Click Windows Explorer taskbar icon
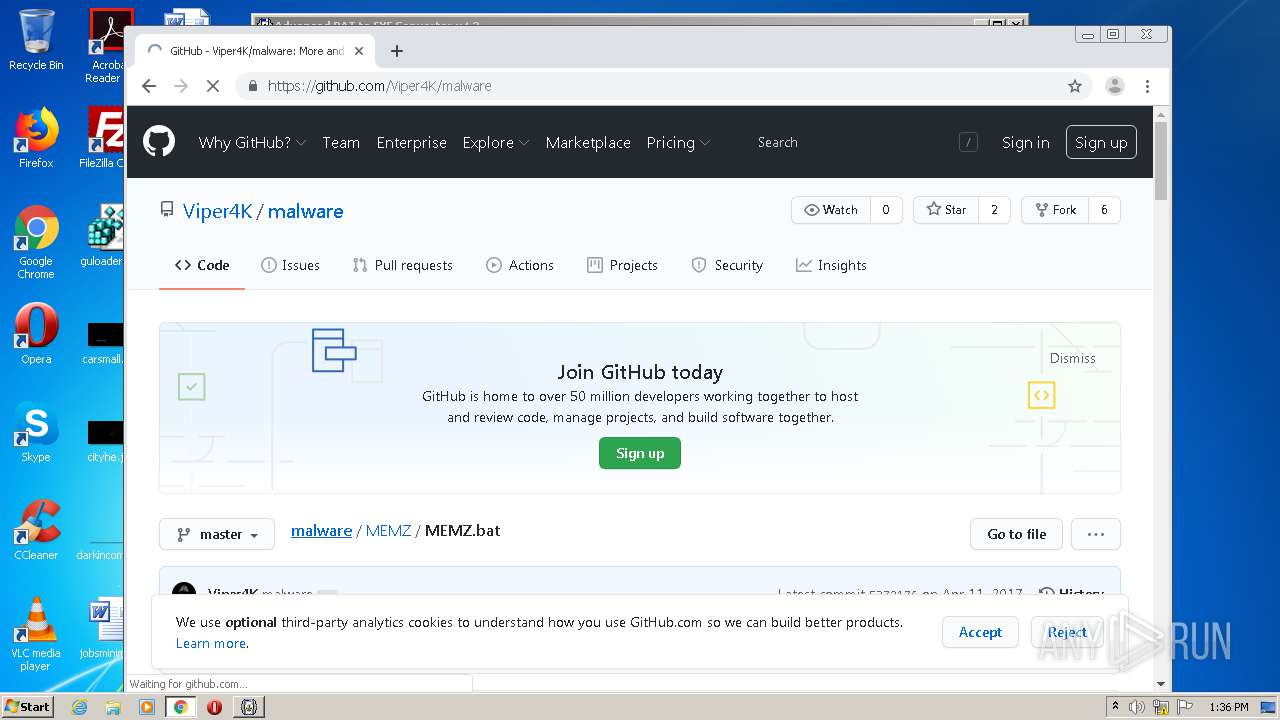 (113, 707)
